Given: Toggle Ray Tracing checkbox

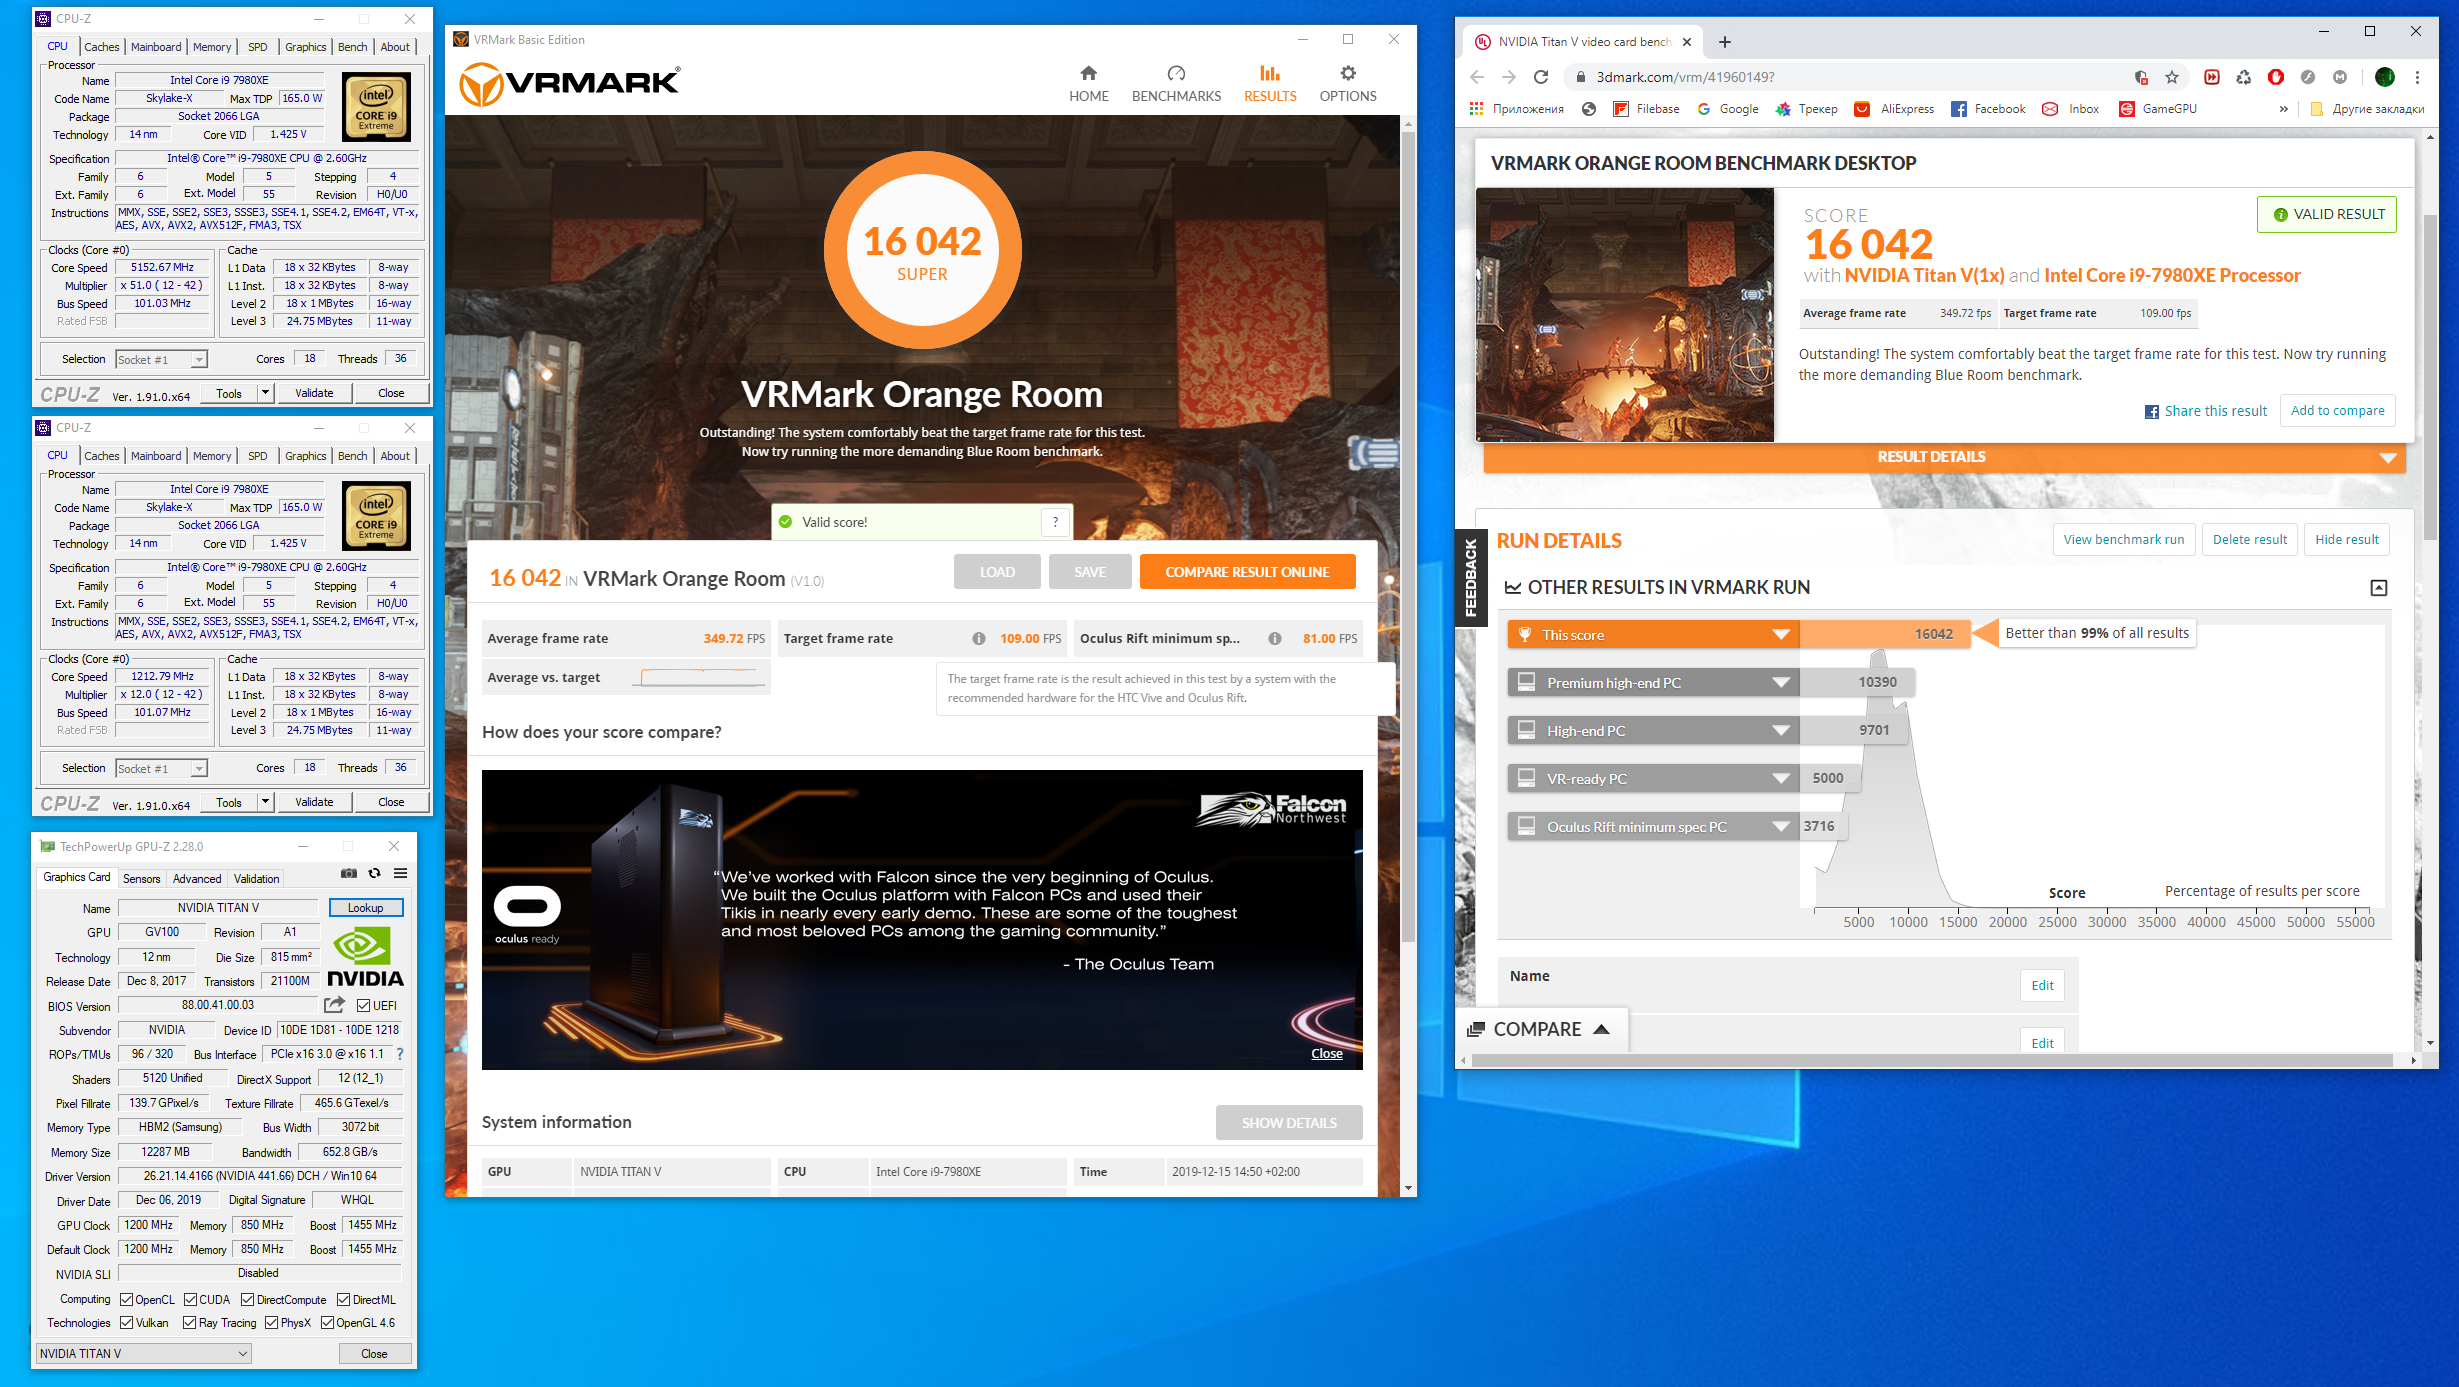Looking at the screenshot, I should coord(190,1323).
